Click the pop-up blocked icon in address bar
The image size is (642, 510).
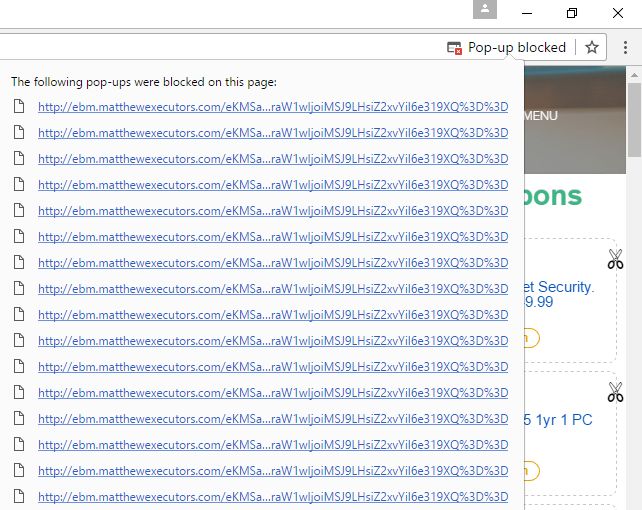454,48
